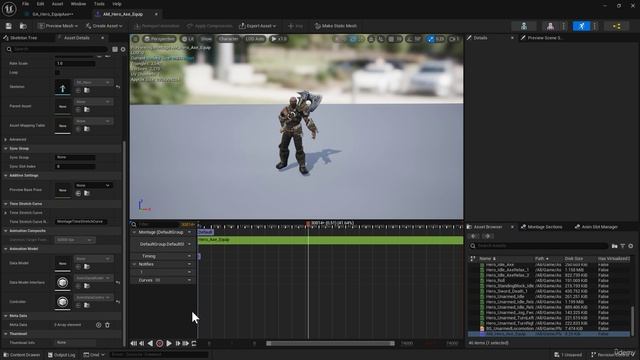
Task: Step one frame backward
Action: [x=142, y=344]
